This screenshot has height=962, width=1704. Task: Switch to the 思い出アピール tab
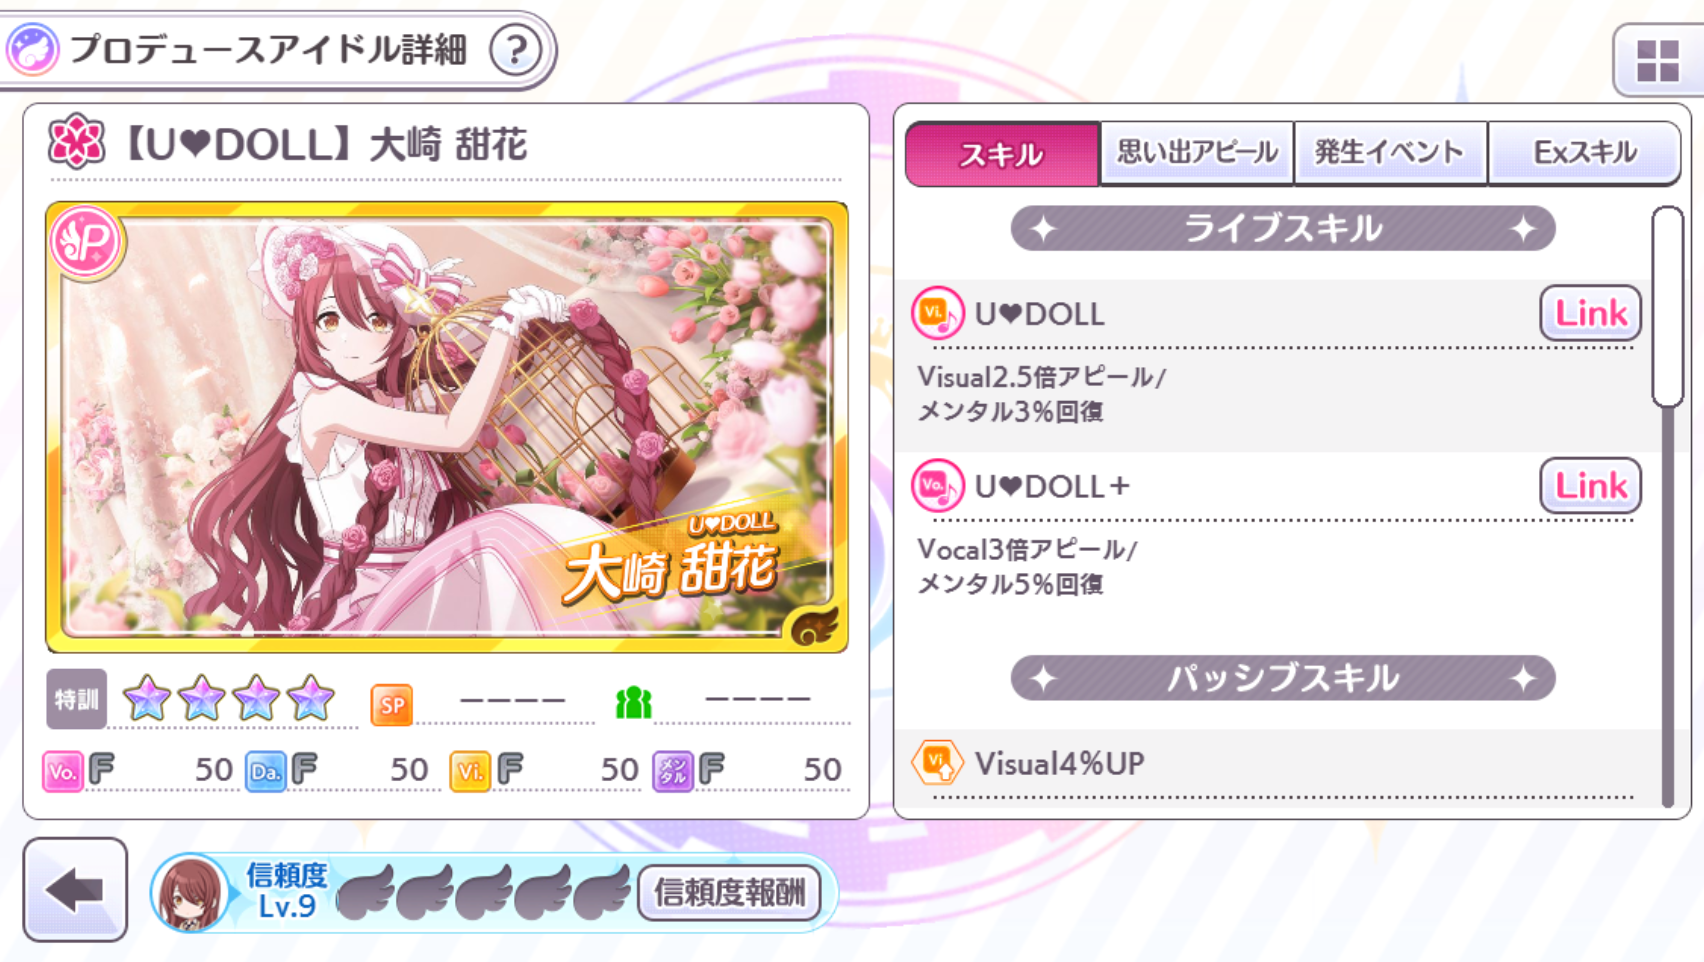pos(1197,153)
